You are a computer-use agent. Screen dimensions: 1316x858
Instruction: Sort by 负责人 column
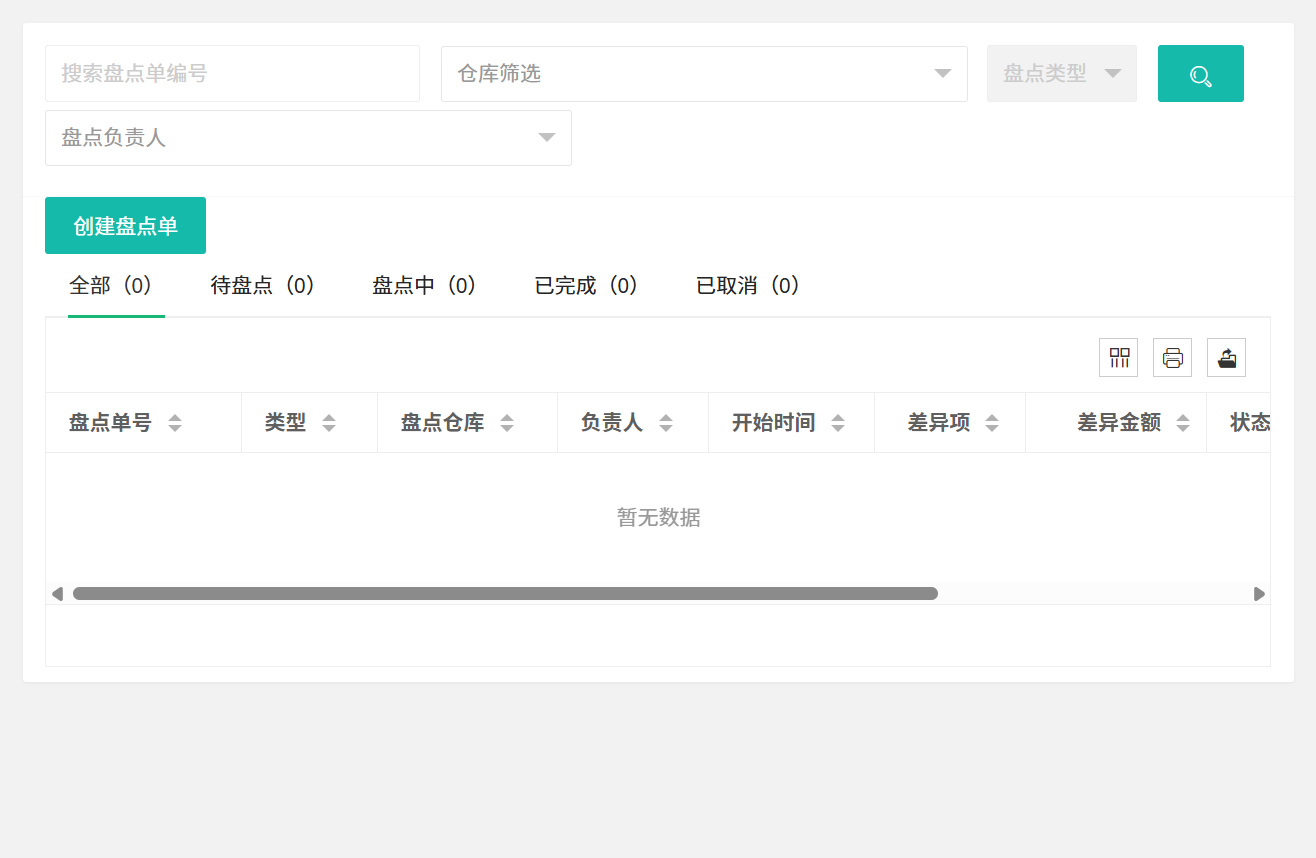666,423
